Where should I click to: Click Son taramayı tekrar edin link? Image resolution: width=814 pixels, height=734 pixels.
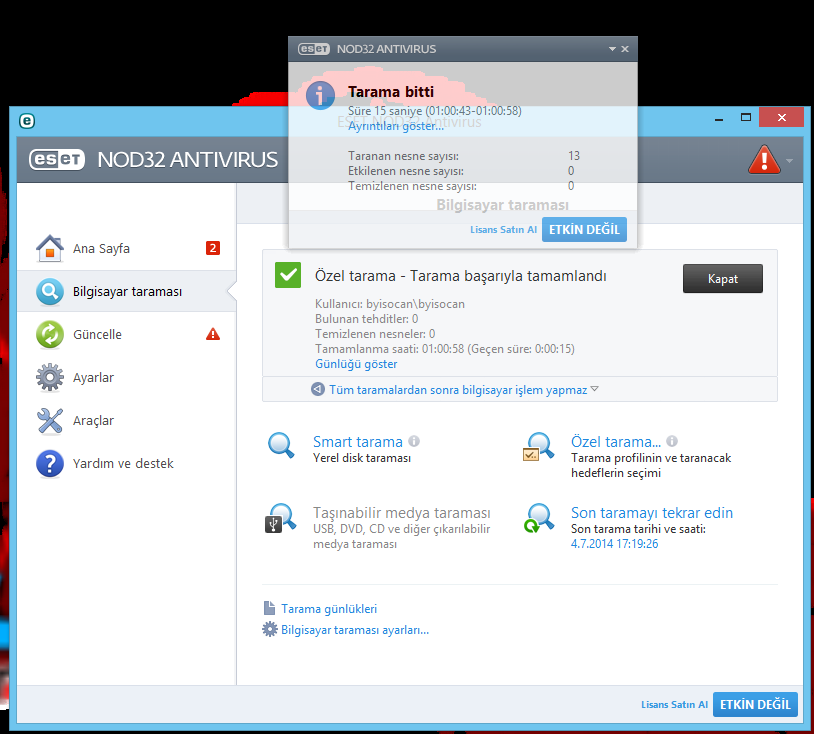[x=652, y=513]
